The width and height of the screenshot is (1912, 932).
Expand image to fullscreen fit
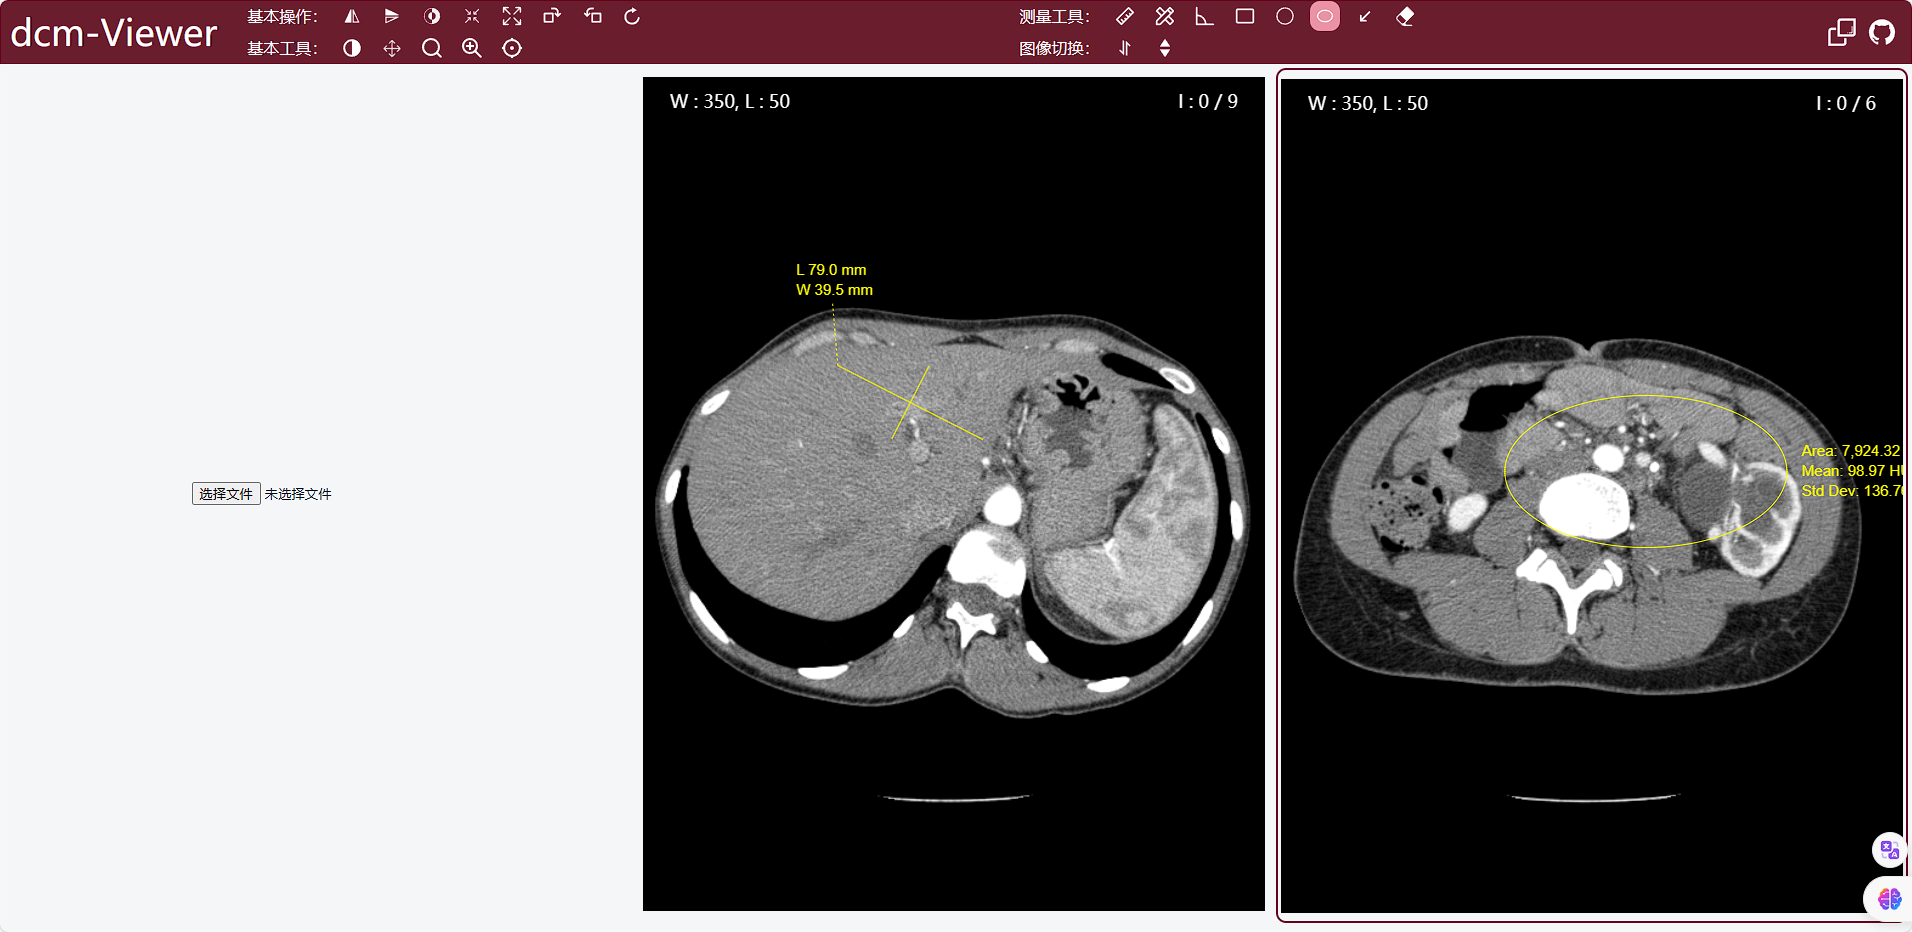coord(512,16)
